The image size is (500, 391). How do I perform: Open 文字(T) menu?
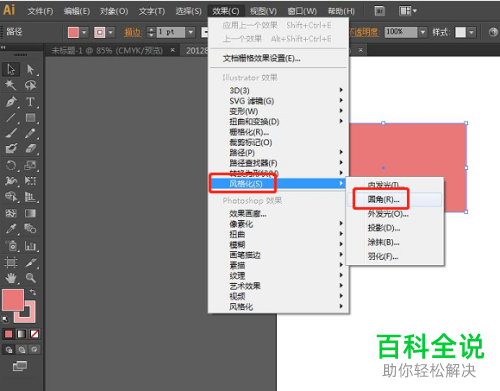coord(152,11)
